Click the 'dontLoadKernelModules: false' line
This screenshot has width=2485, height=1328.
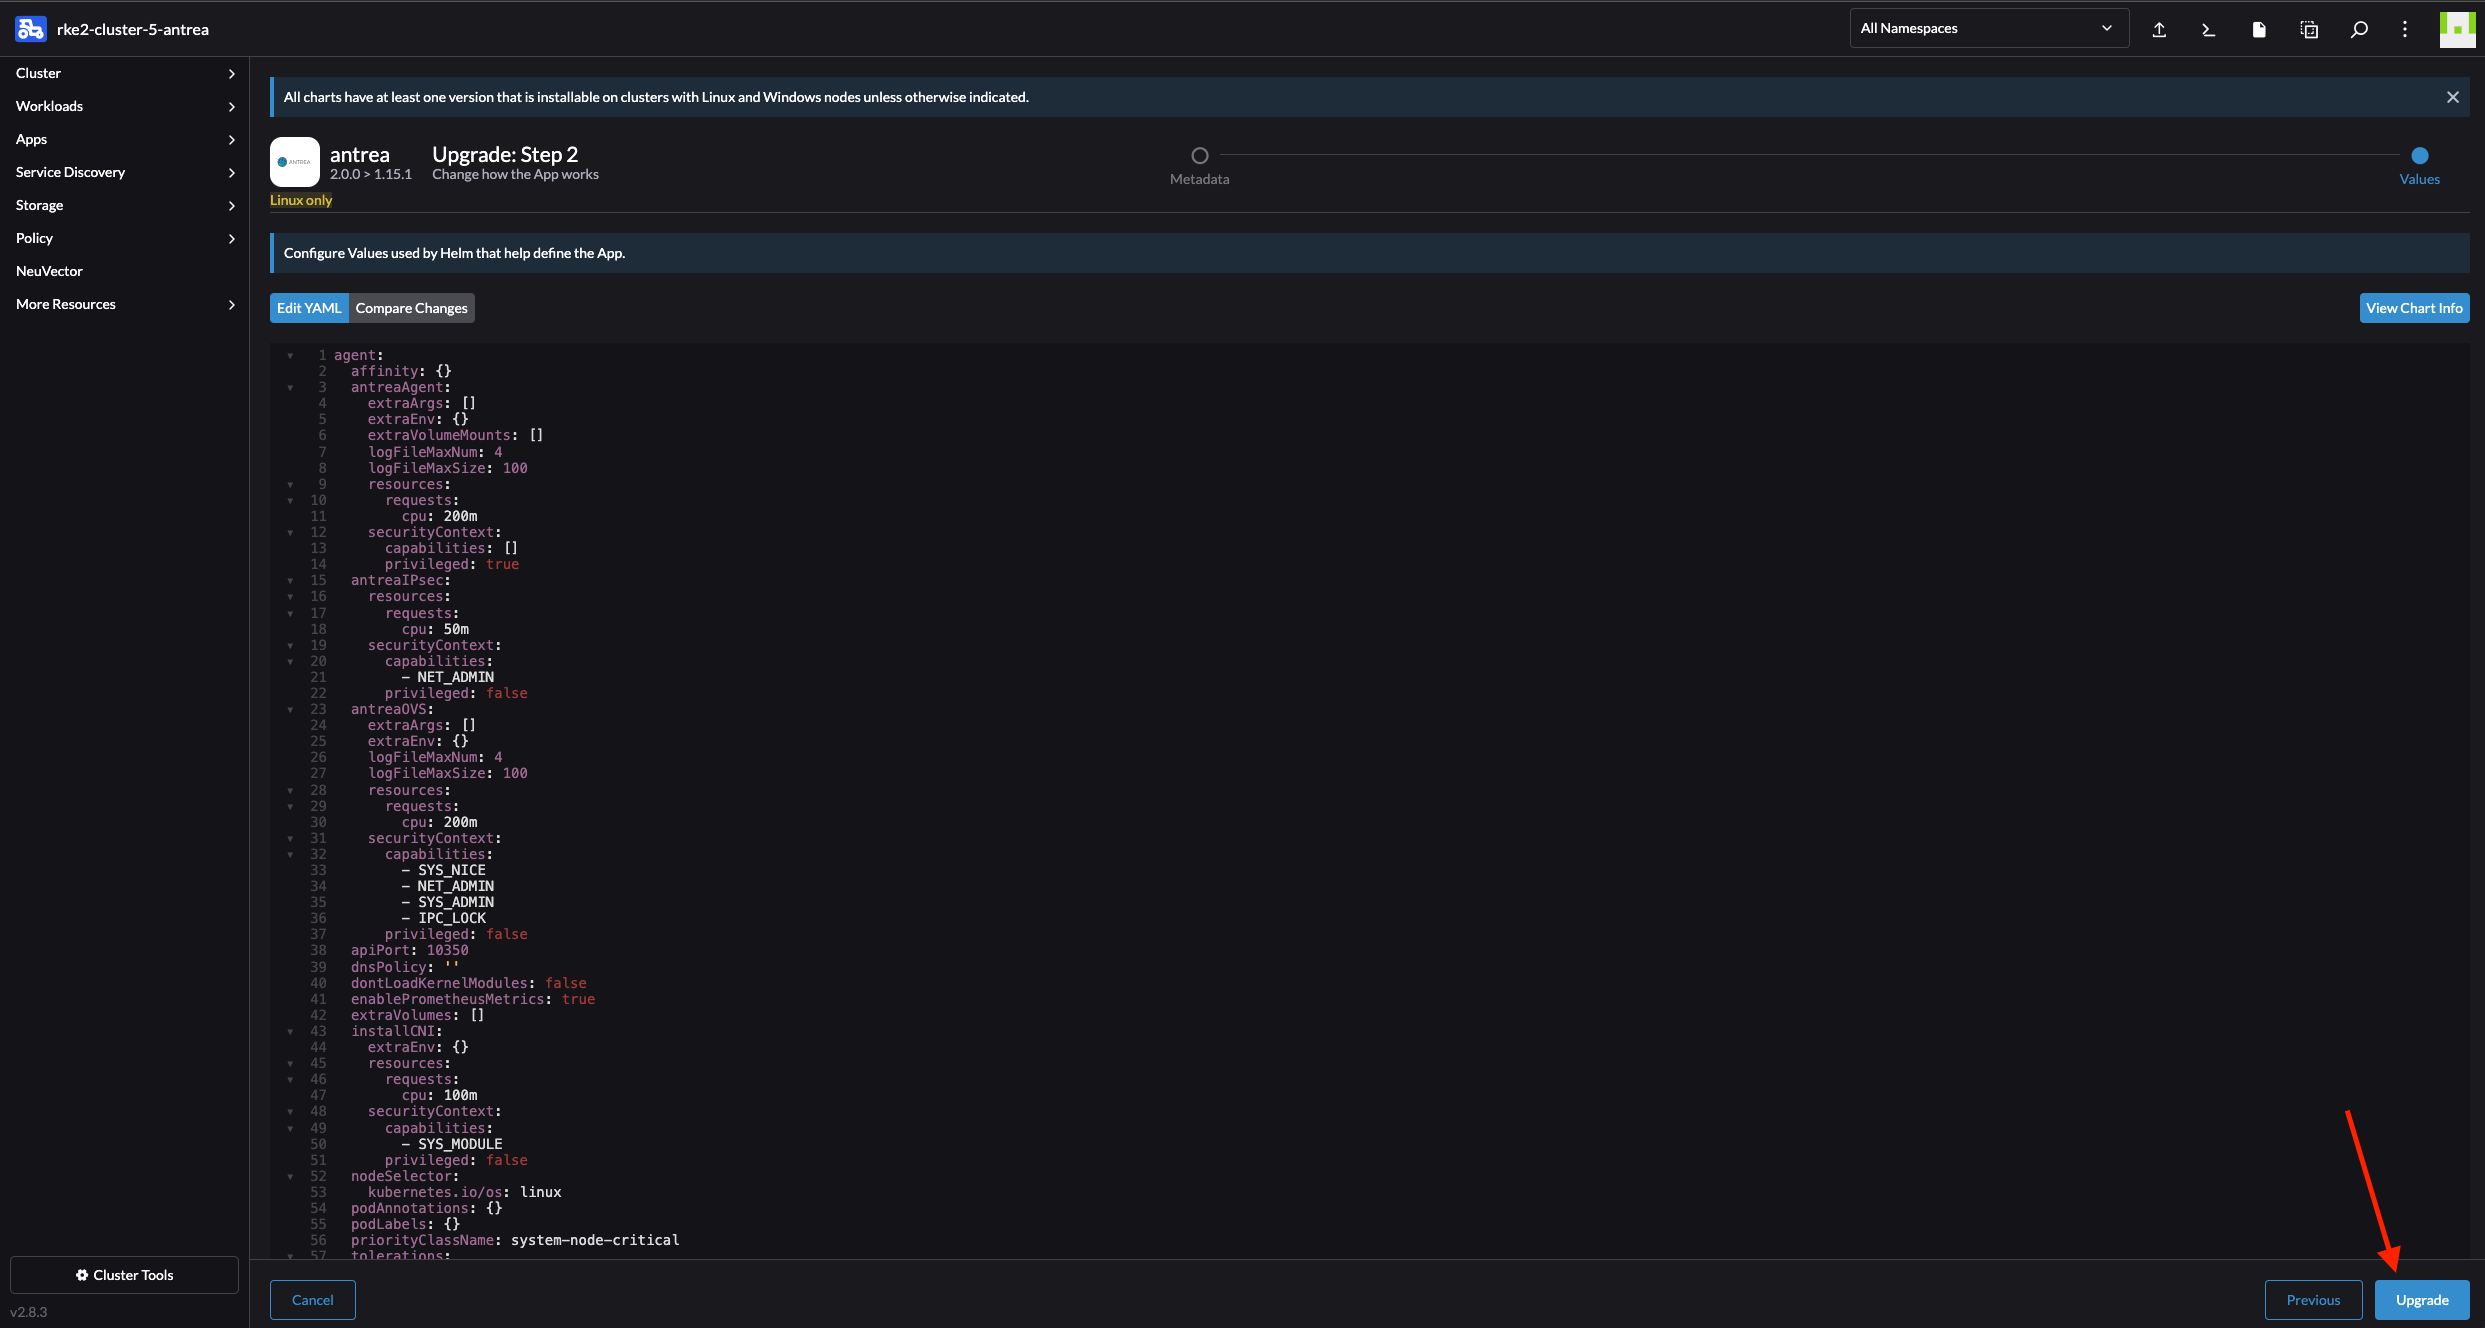[x=469, y=983]
